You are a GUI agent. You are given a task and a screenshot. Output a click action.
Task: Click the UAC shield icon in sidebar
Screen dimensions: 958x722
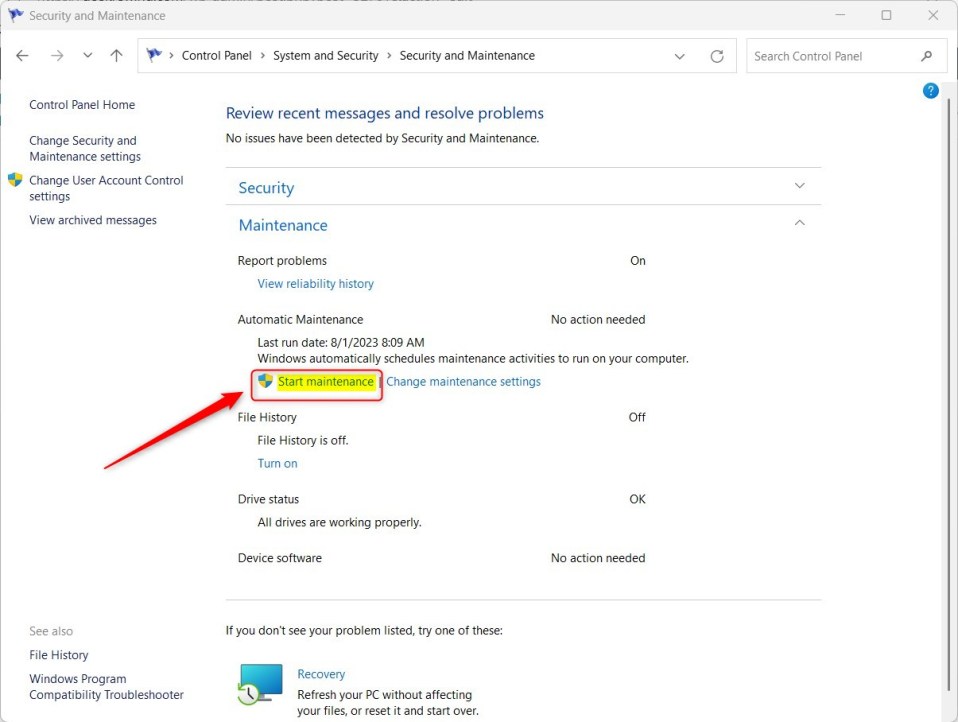(x=15, y=180)
